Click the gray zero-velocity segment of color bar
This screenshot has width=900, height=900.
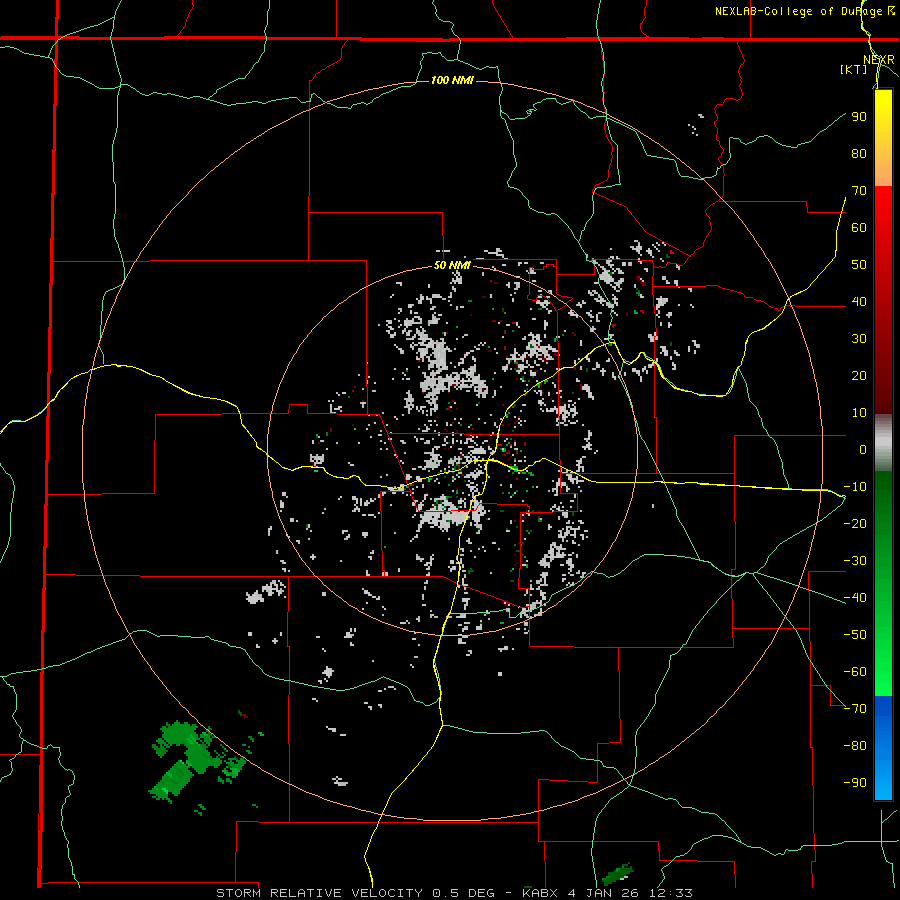pos(883,442)
